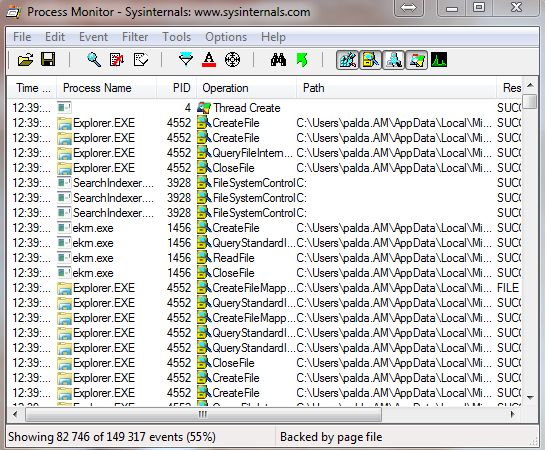Toggle event capture with the magnifier icon

[x=94, y=59]
